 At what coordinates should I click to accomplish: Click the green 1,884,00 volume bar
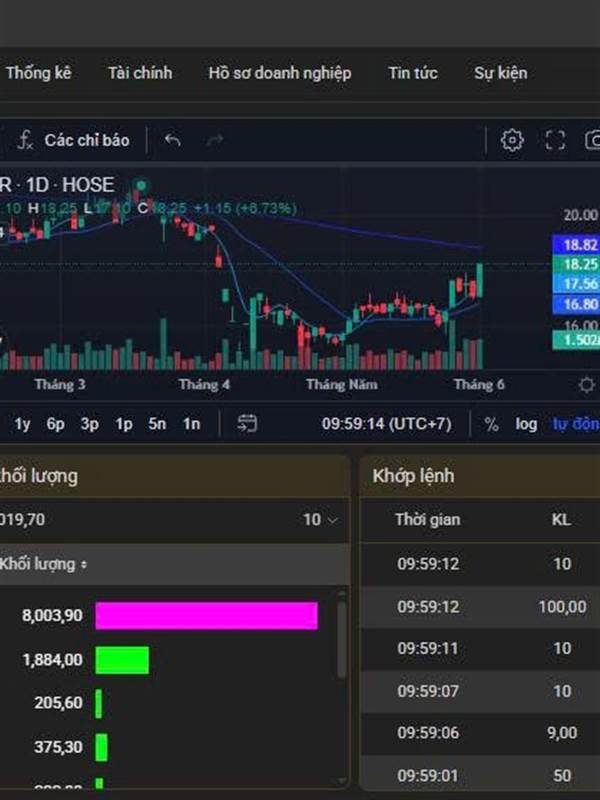tap(122, 660)
